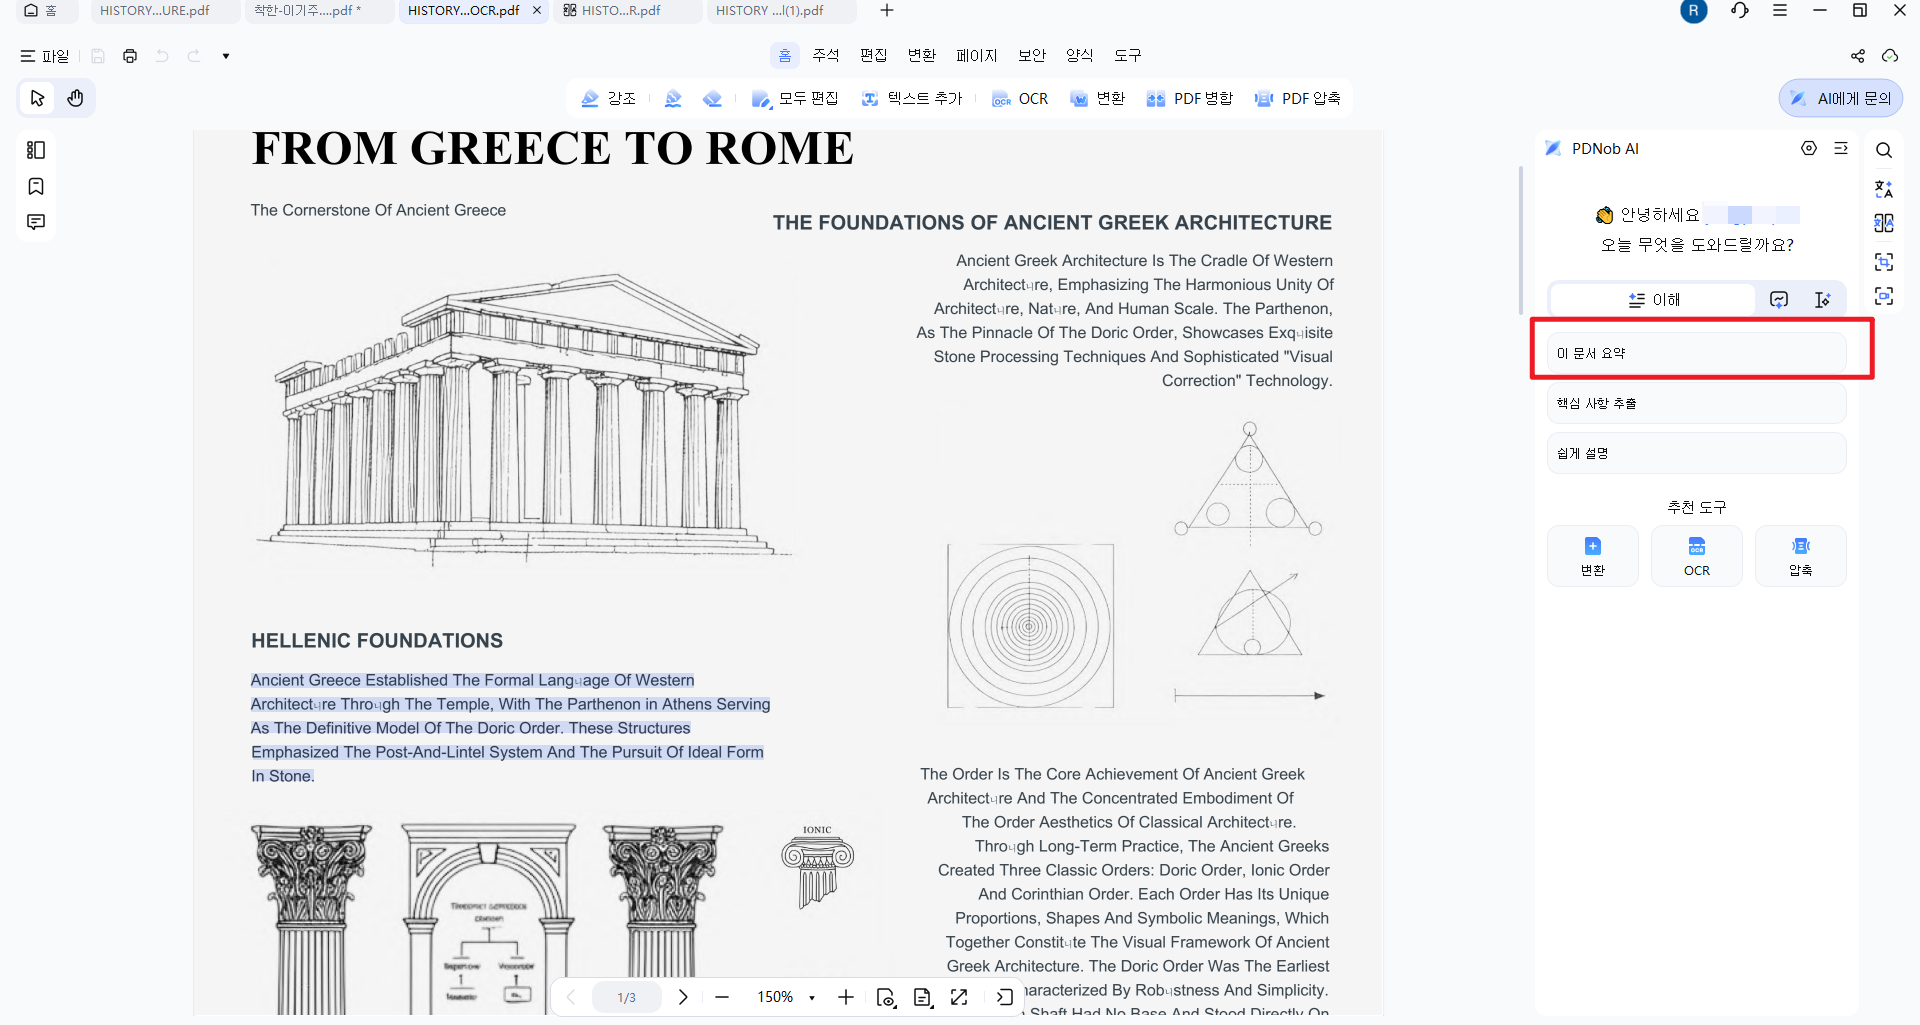Go to the next page arrow
Image resolution: width=1920 pixels, height=1025 pixels.
(683, 997)
